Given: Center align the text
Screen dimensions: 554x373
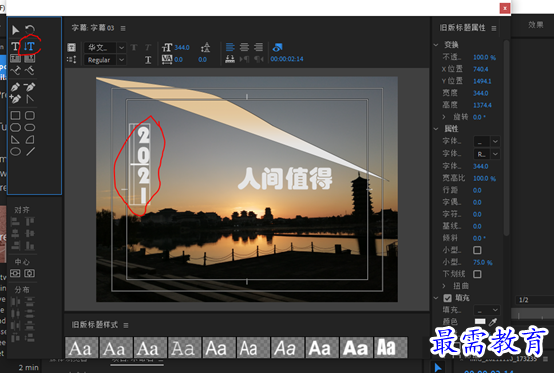Looking at the screenshot, I should coord(244,47).
